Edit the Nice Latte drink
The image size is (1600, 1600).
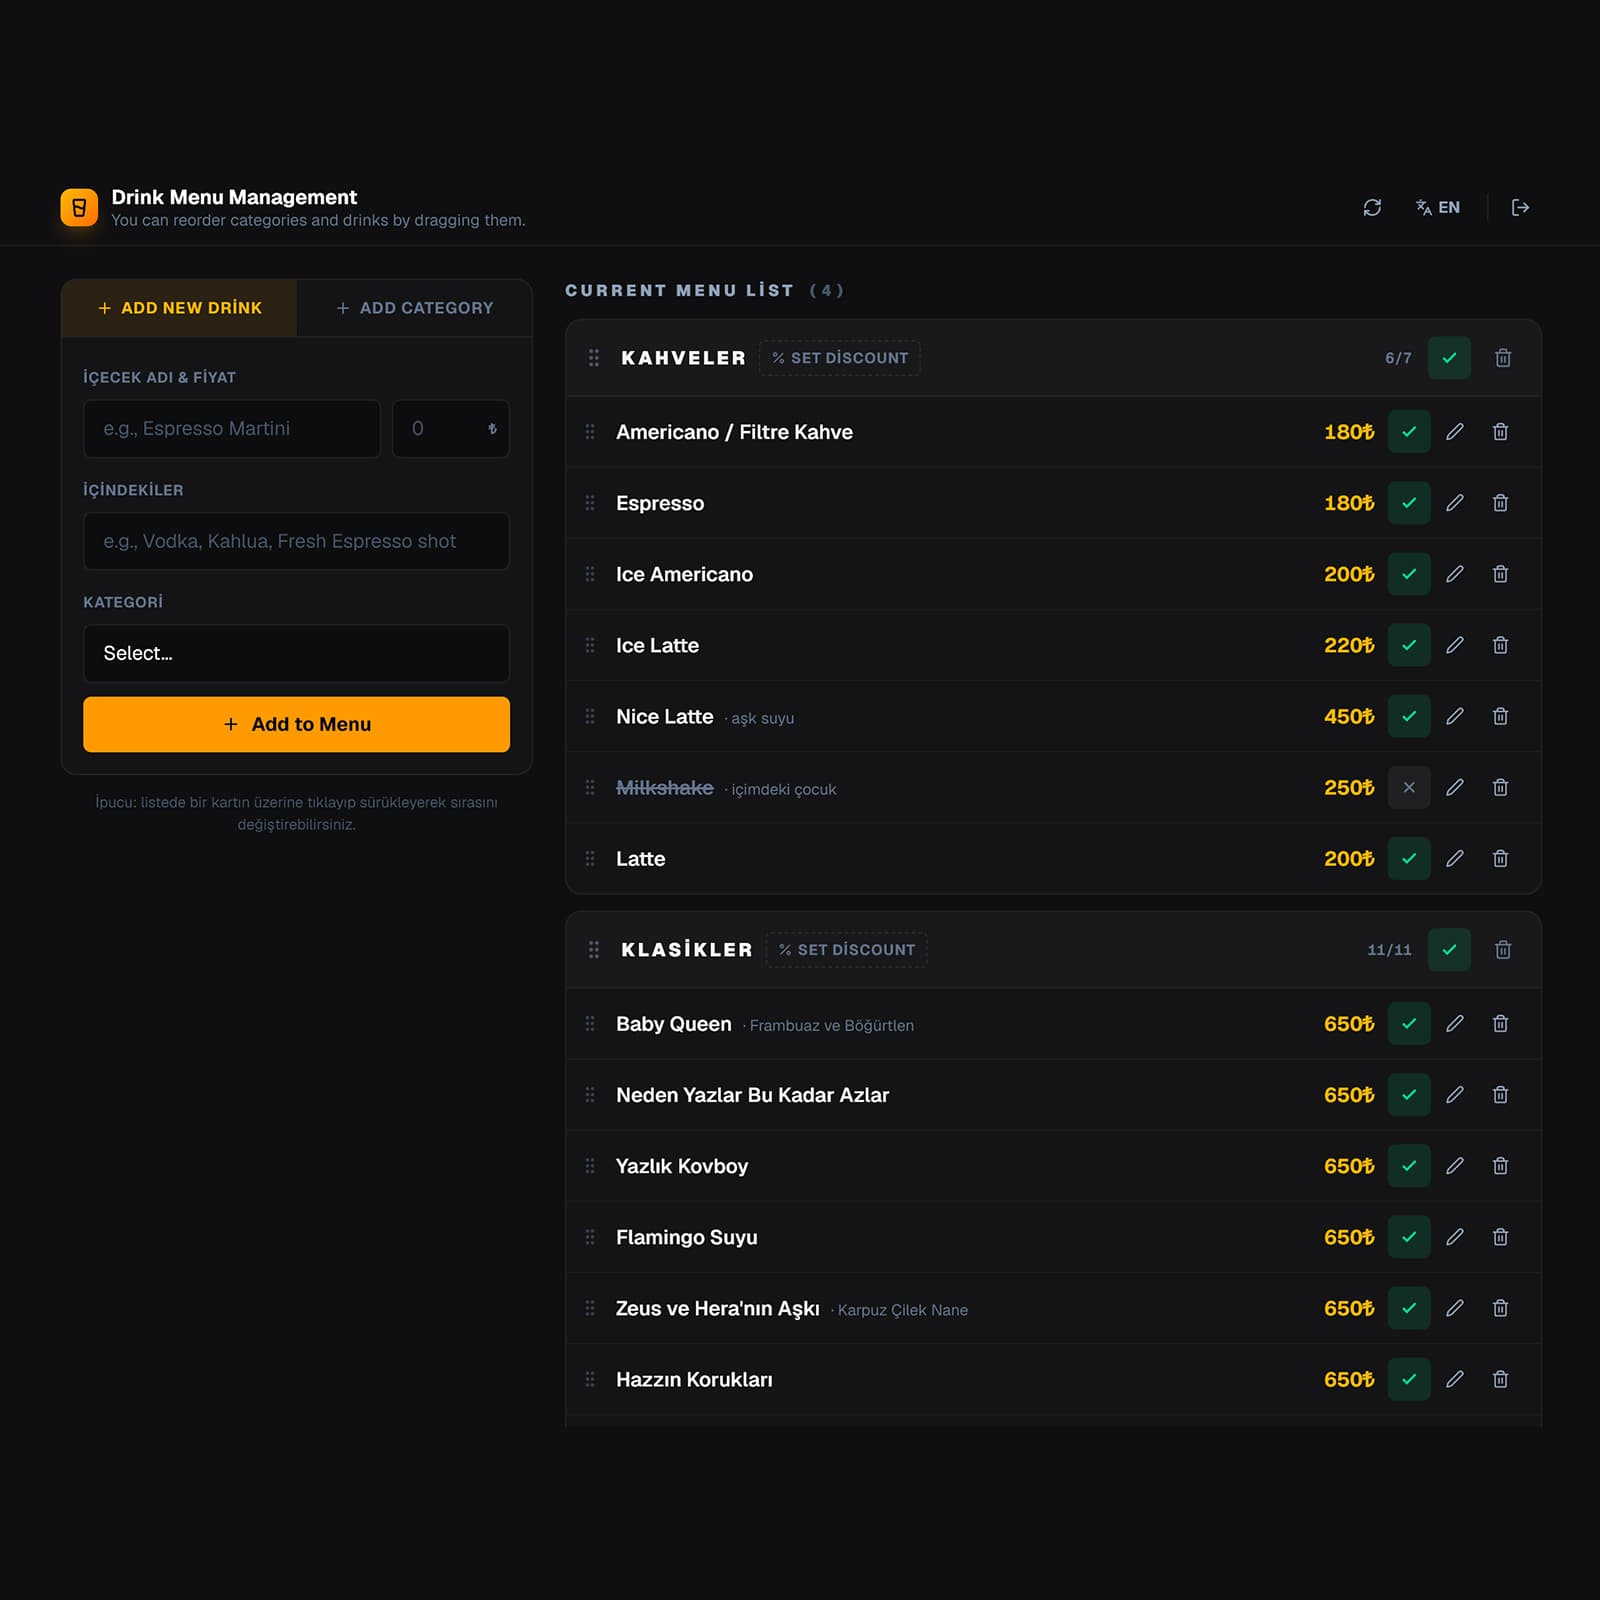(1455, 716)
